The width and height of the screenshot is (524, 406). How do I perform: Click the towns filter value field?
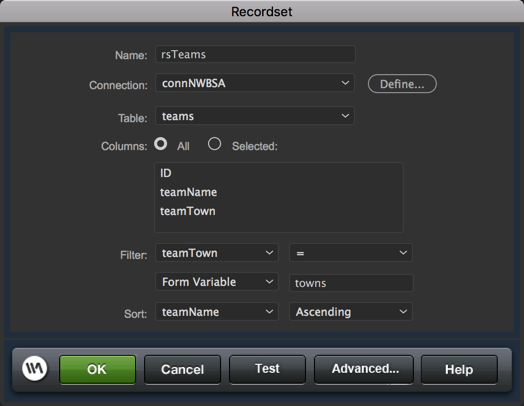351,283
